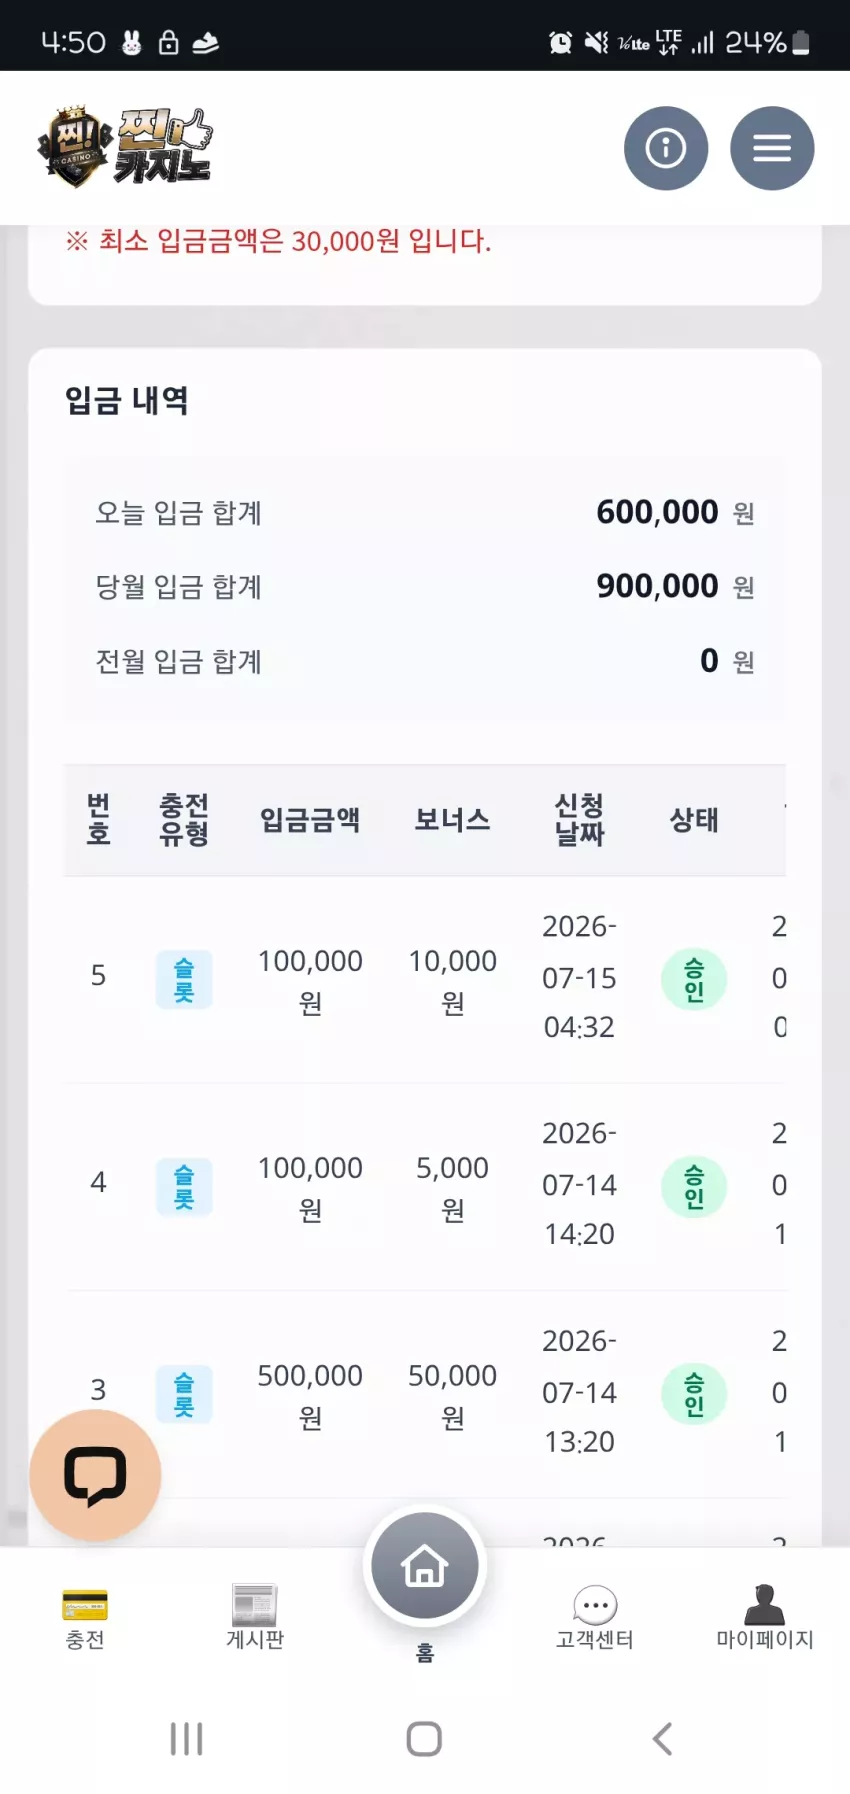850x1794 pixels.
Task: Tap the 슬롯 tag in row 4
Action: (184, 1186)
